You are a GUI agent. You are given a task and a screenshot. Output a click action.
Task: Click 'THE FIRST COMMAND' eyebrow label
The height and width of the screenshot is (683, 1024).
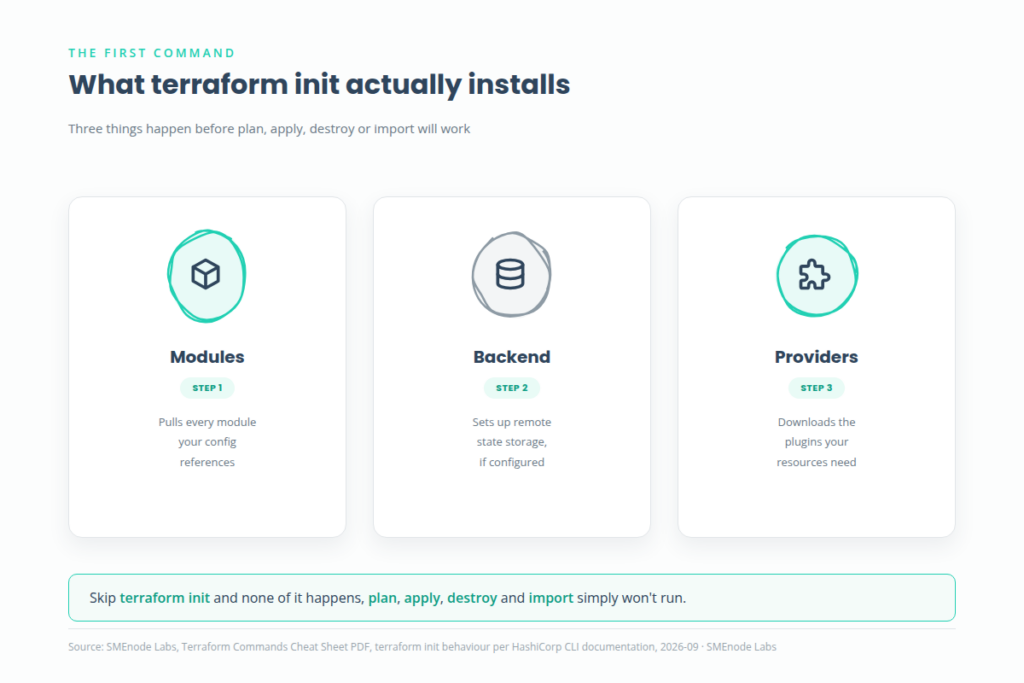(x=152, y=53)
